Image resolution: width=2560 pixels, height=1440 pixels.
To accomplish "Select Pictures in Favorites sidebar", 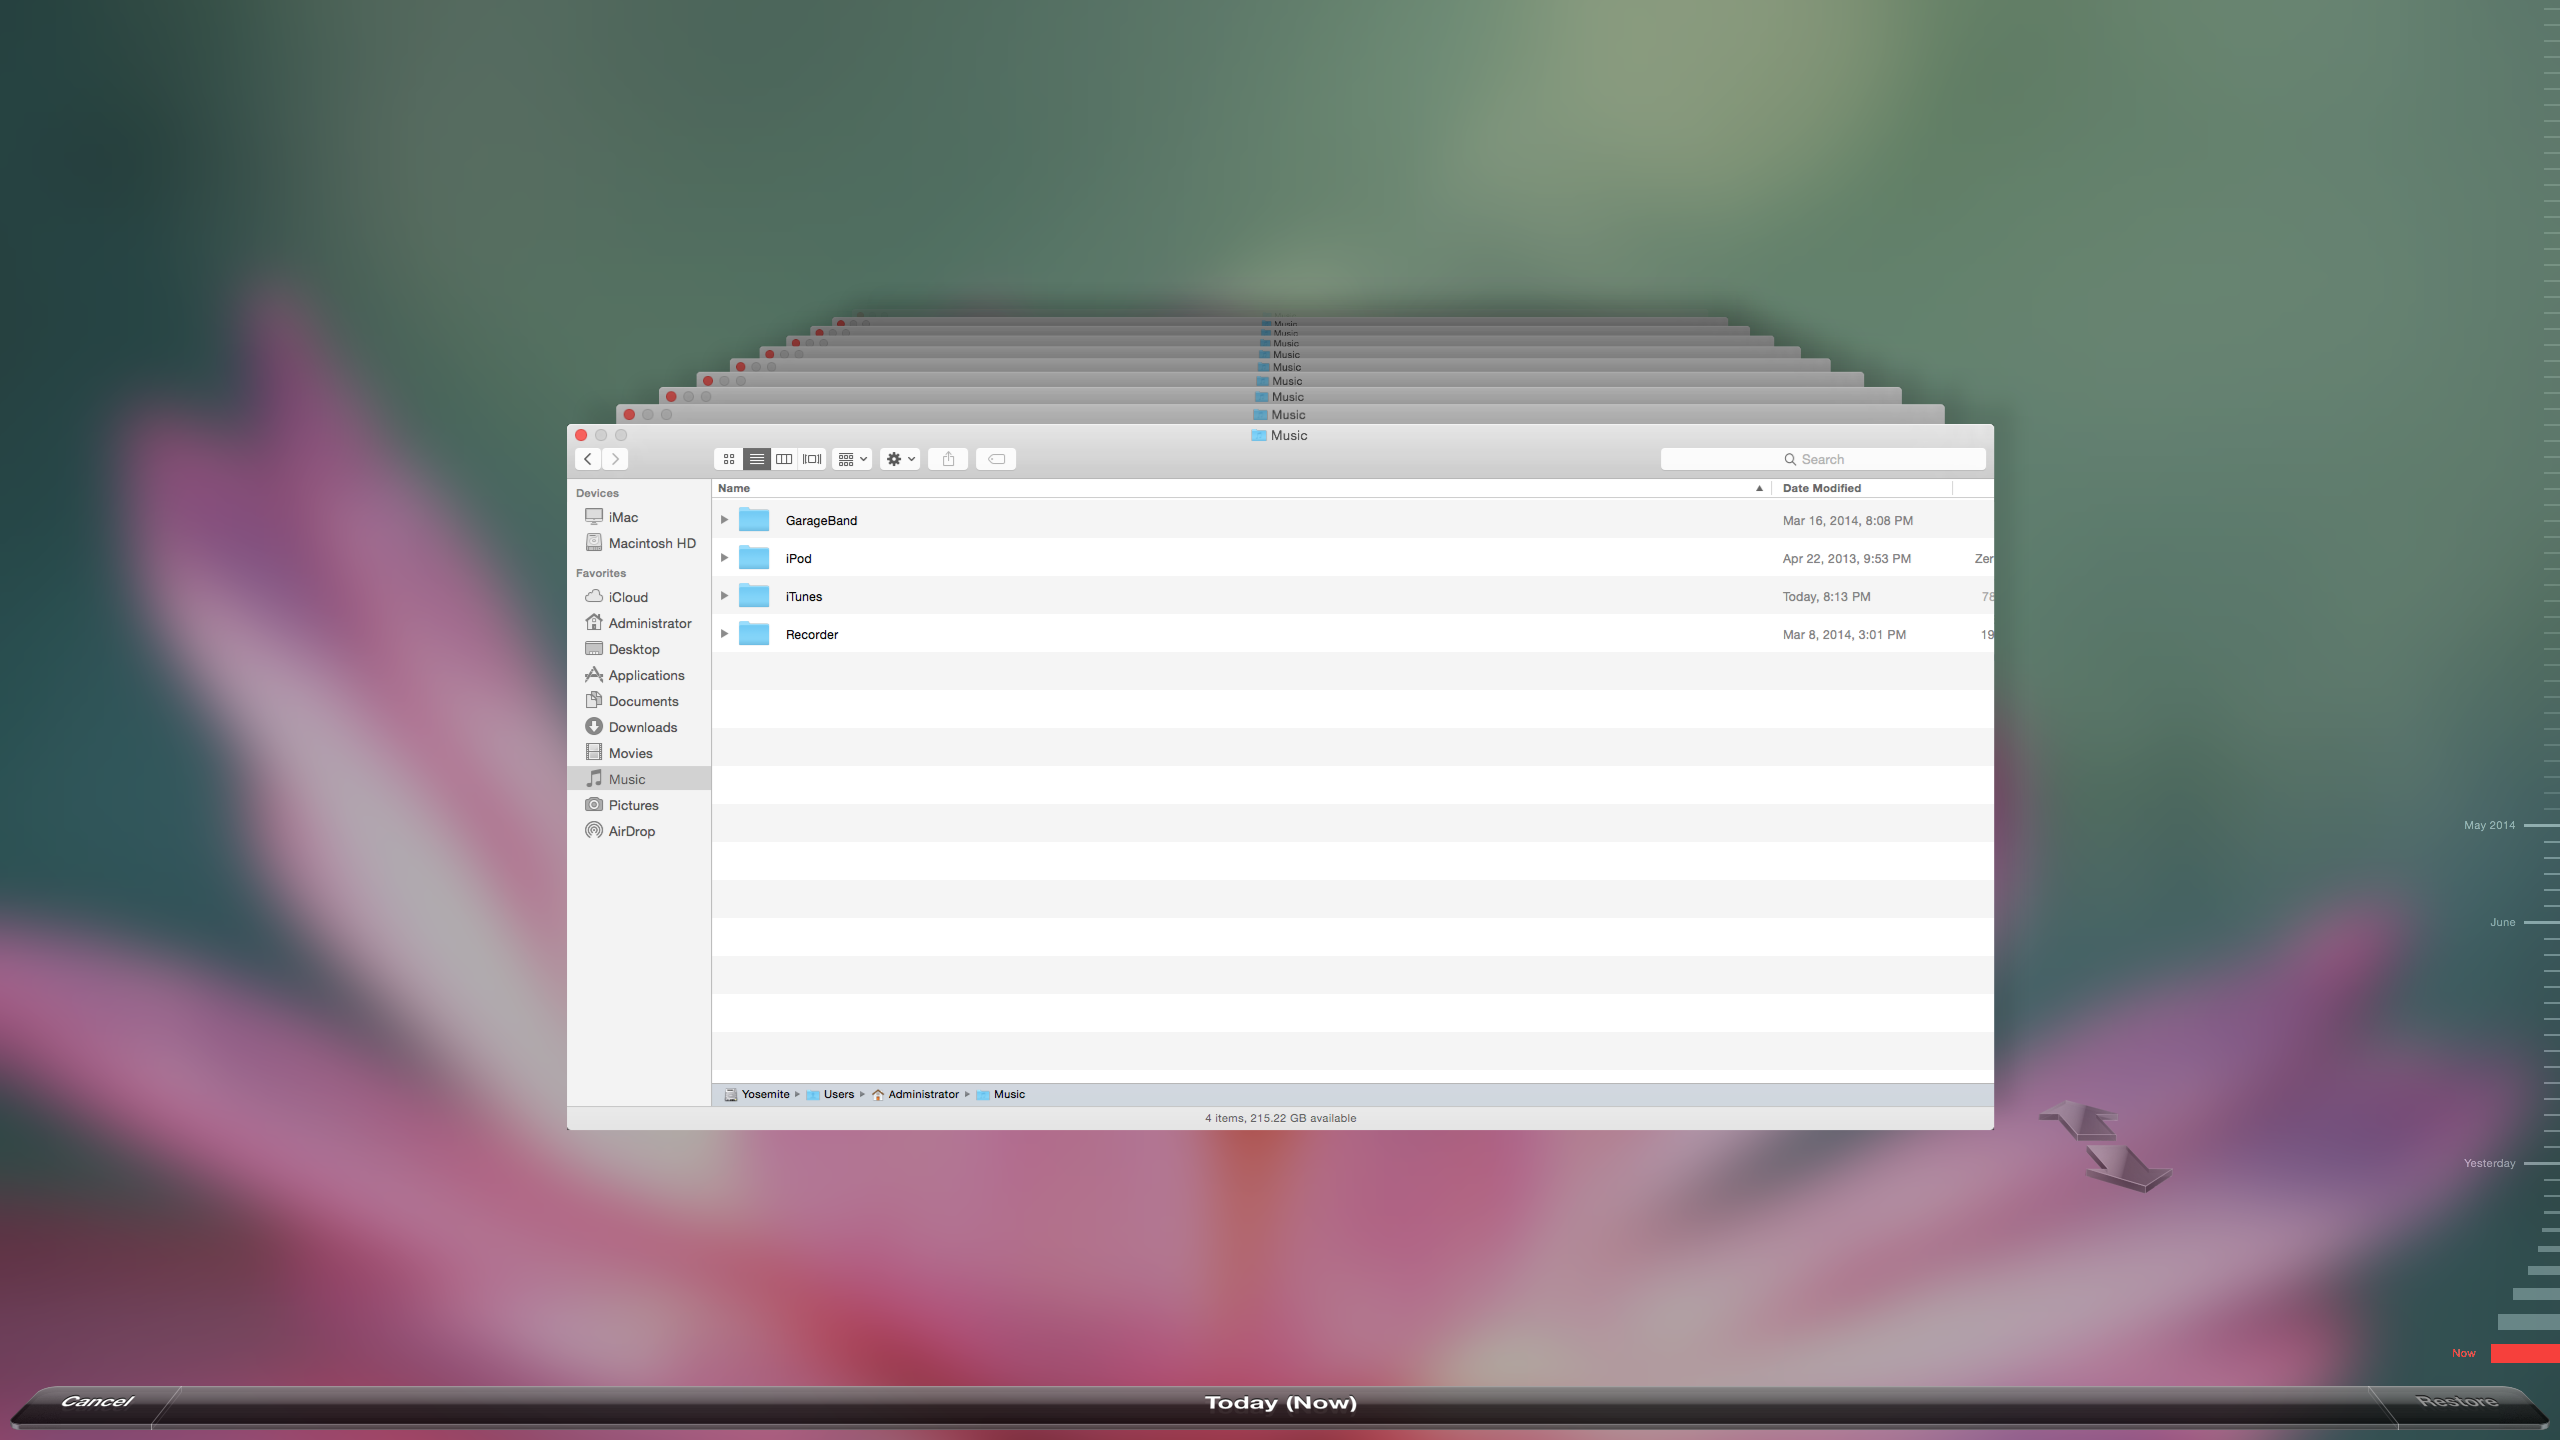I will [x=633, y=805].
